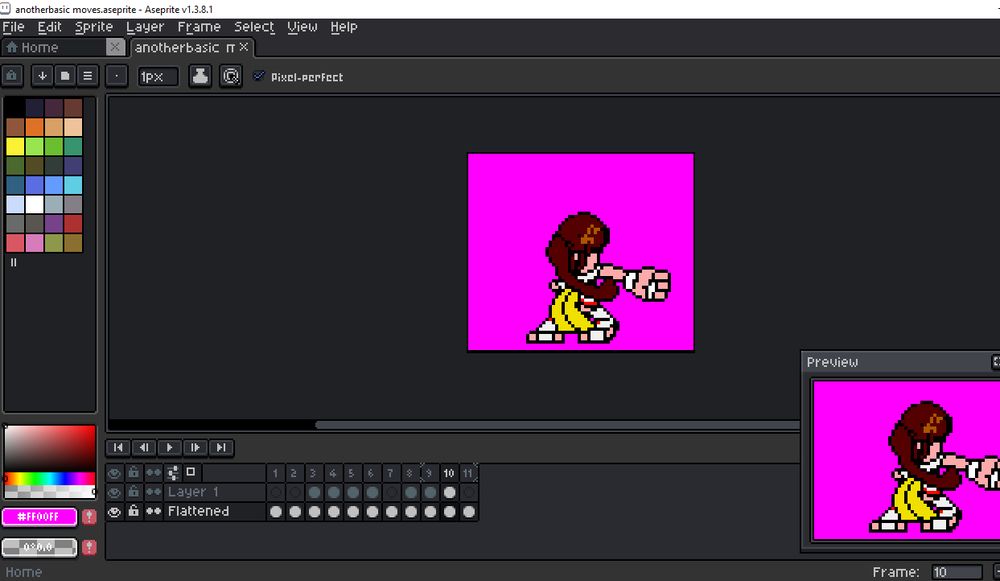Select frame 10 in timeline header
This screenshot has width=1000, height=581.
tap(449, 473)
